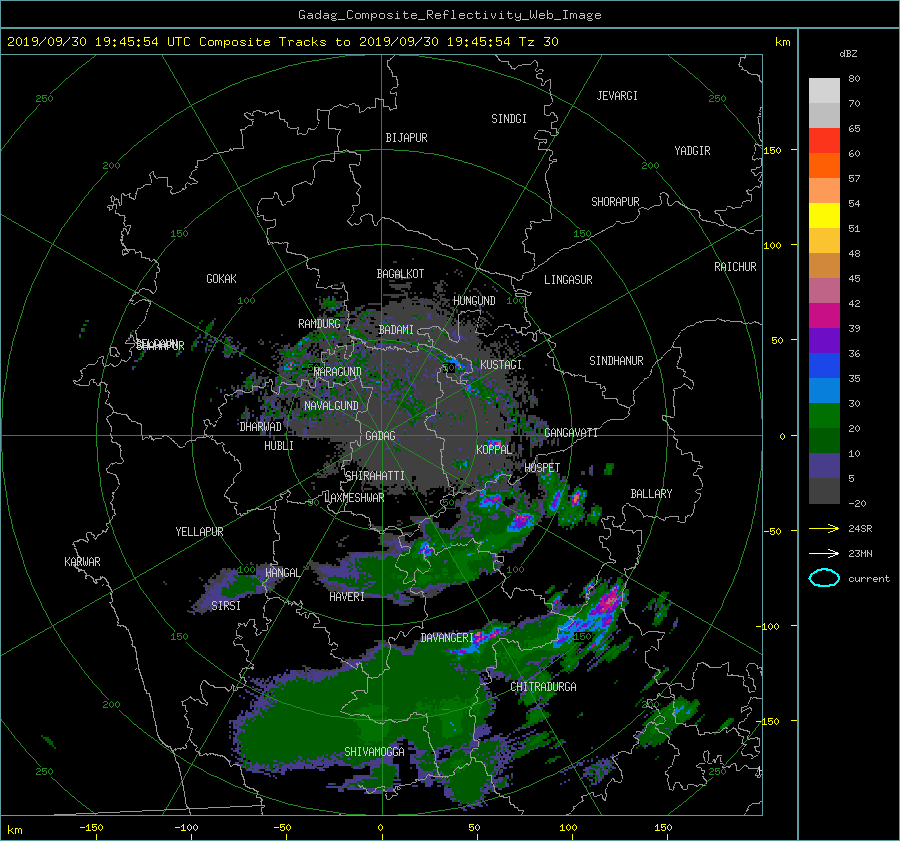Click the -20 value in dBZ legend

[x=857, y=503]
